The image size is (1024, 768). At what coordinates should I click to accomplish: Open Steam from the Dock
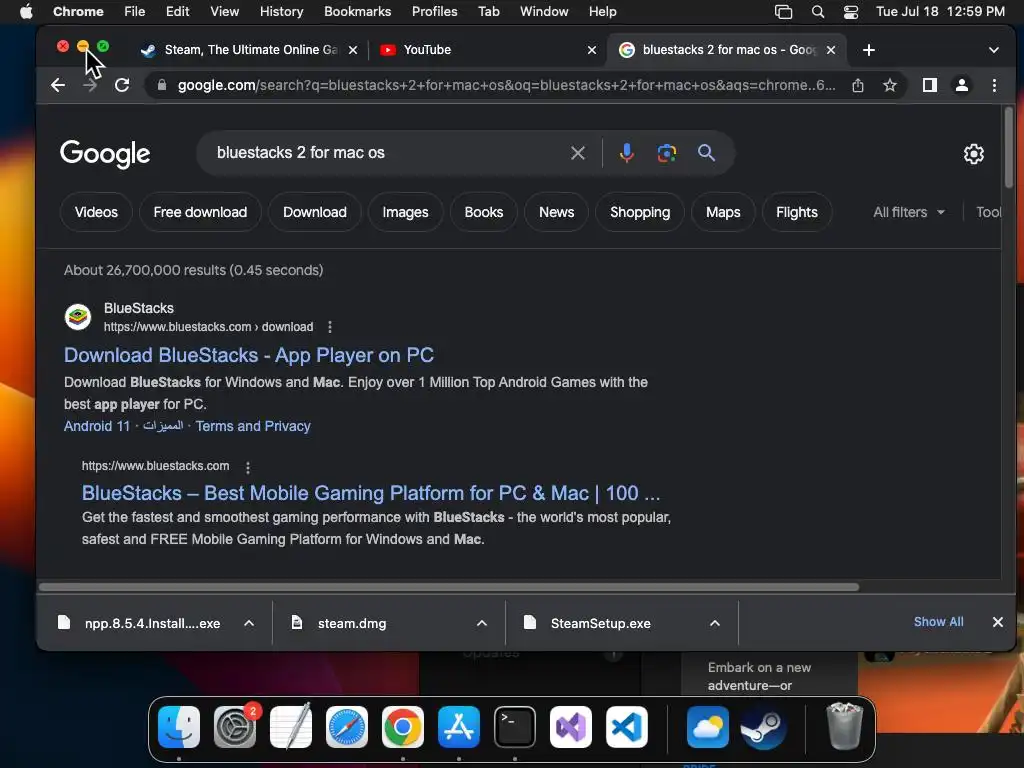pyautogui.click(x=763, y=727)
